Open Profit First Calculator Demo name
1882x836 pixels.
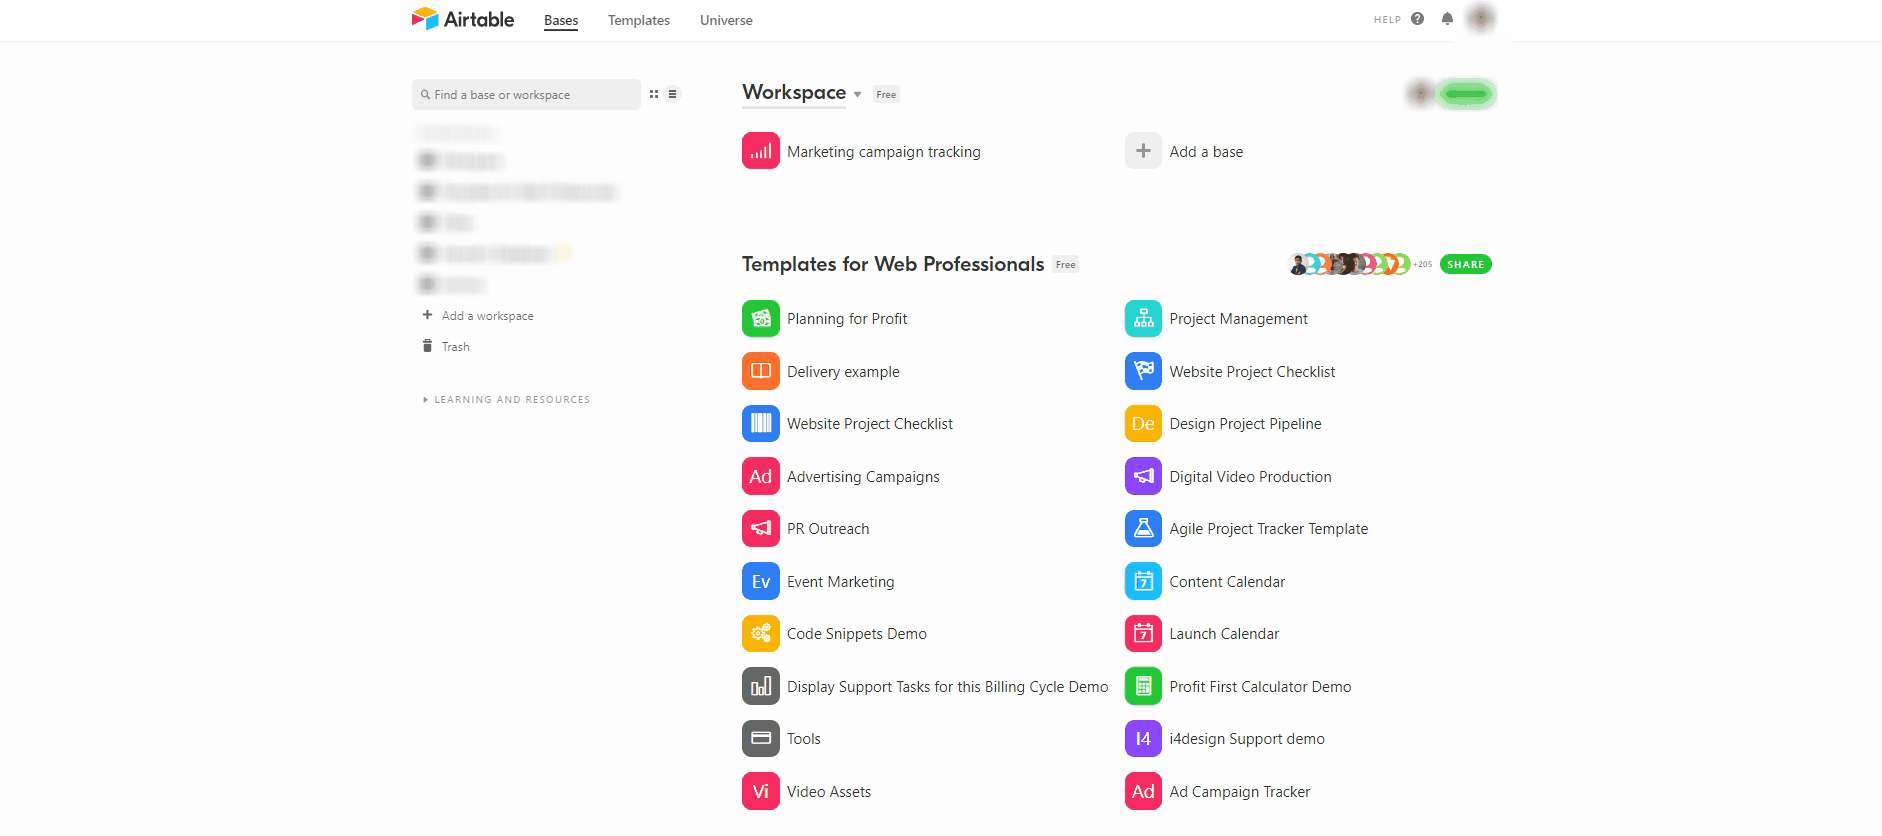coord(1260,687)
